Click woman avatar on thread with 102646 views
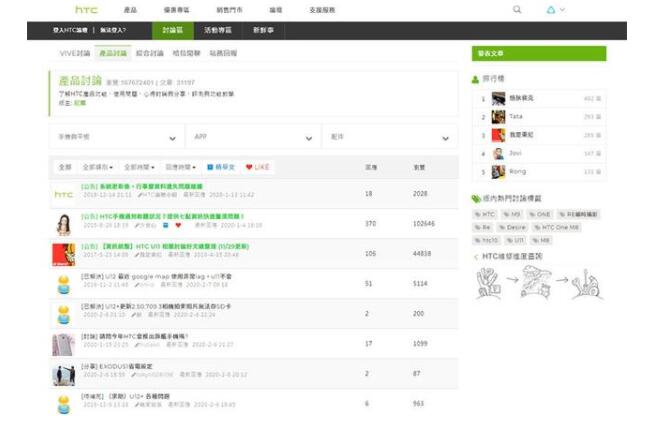This screenshot has height=422, width=647. (64, 224)
